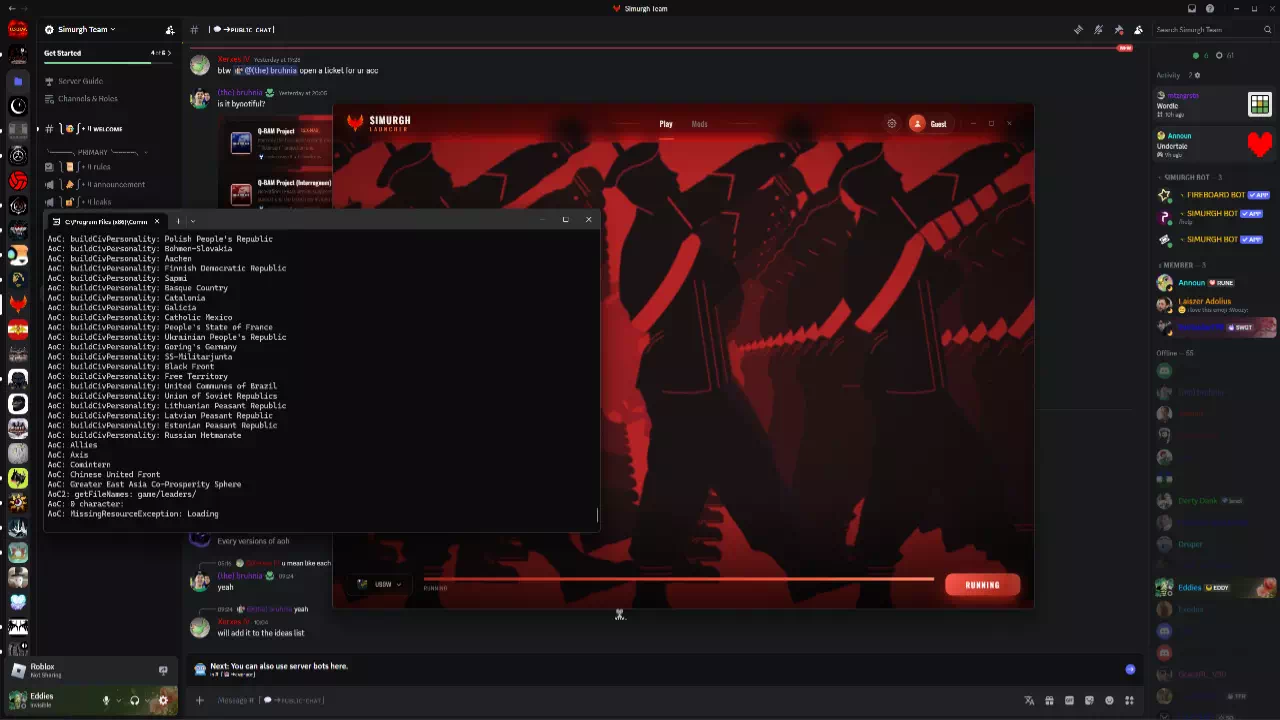Click the Guest account button in launcher
1280x720 pixels.
(x=929, y=124)
